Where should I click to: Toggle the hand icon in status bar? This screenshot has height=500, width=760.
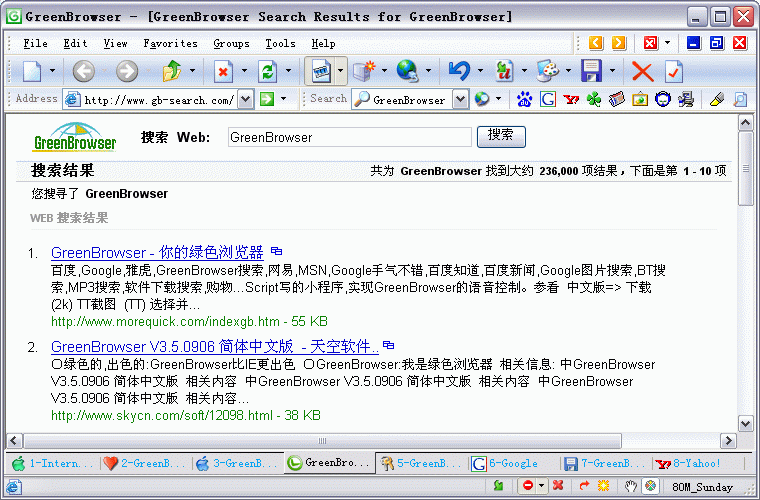coord(630,485)
